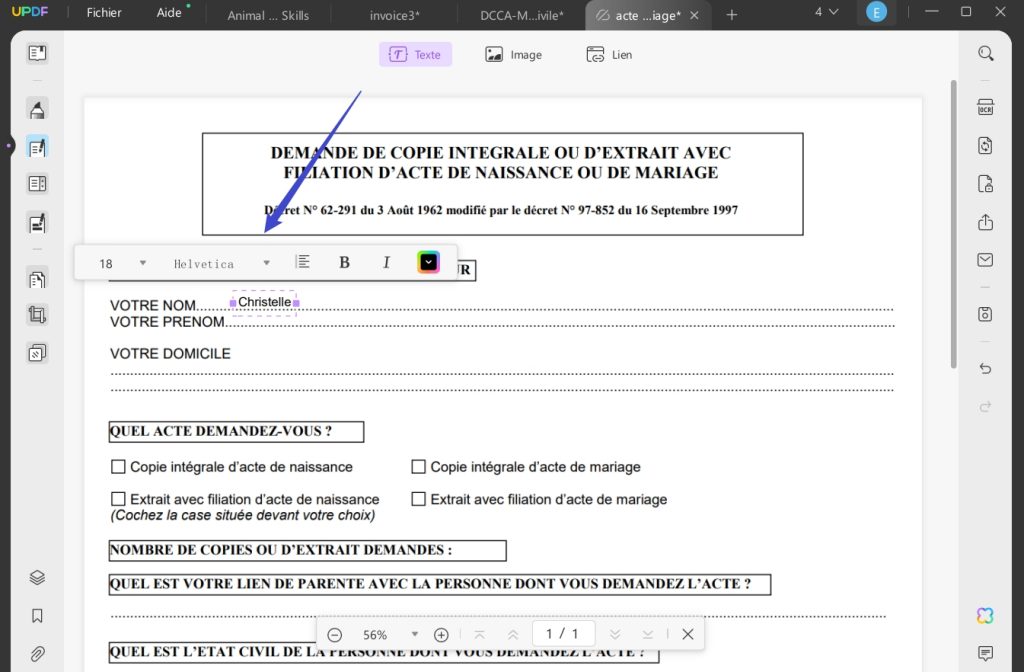Apply bold formatting to the text

[344, 261]
